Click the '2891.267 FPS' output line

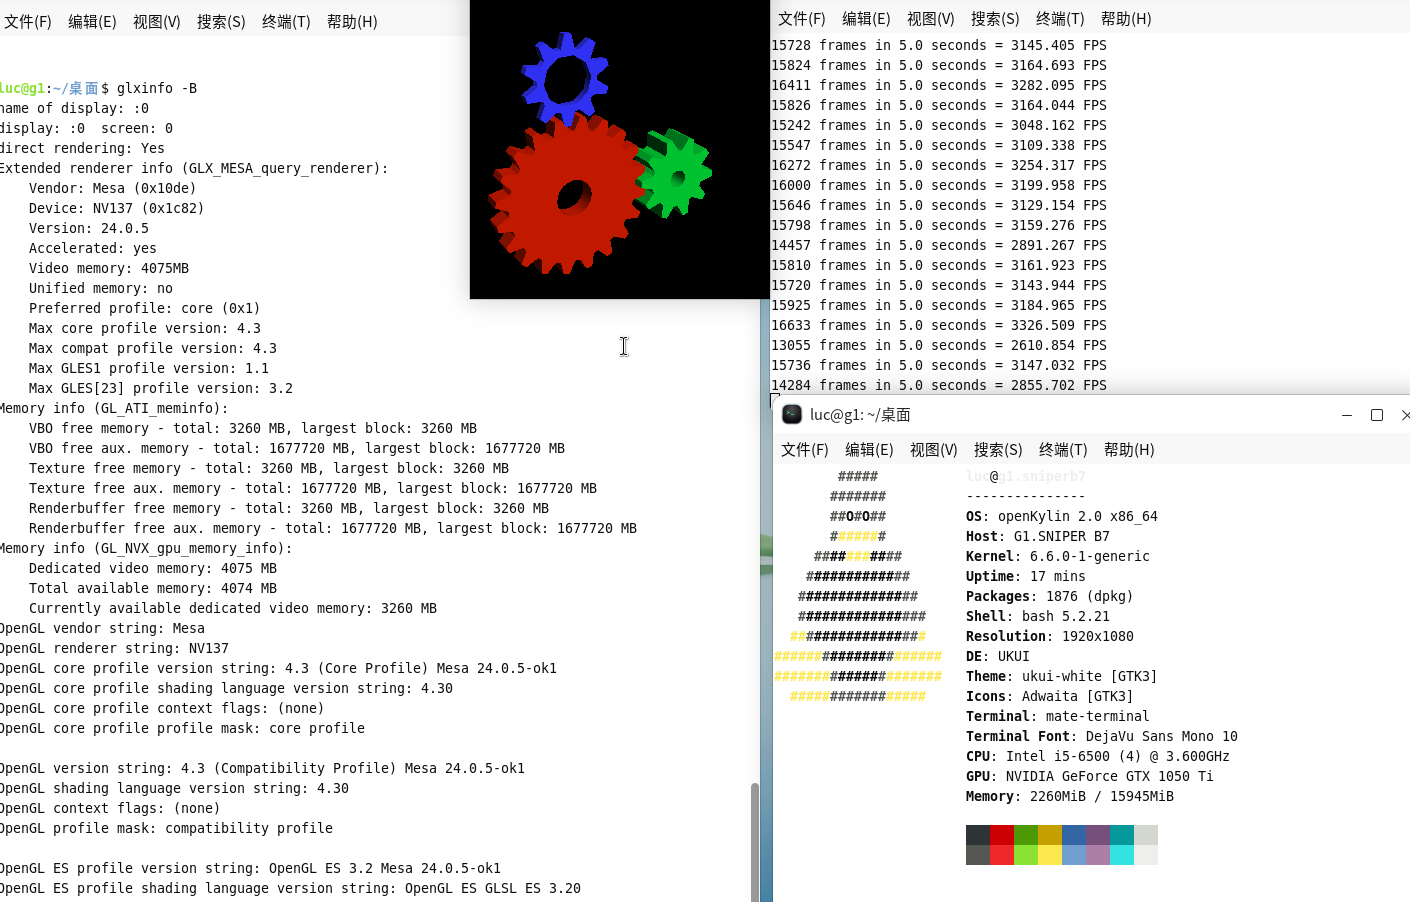click(939, 245)
